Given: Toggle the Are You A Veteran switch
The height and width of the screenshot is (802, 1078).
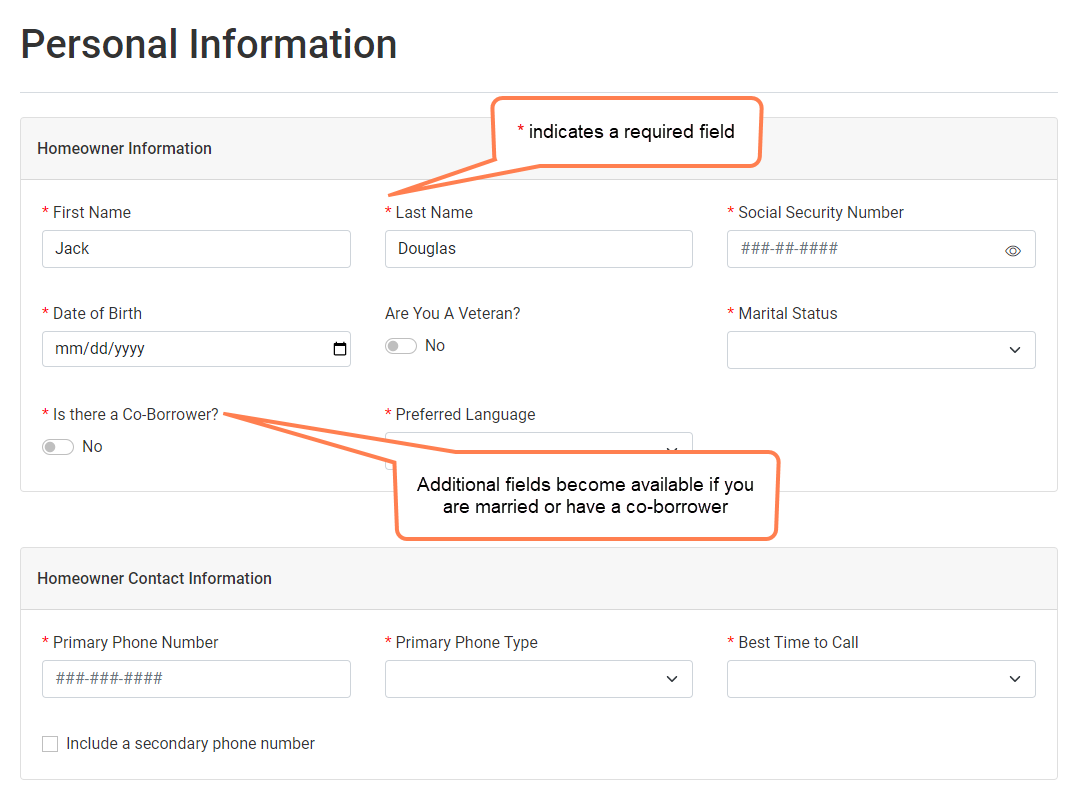Looking at the screenshot, I should pyautogui.click(x=401, y=346).
